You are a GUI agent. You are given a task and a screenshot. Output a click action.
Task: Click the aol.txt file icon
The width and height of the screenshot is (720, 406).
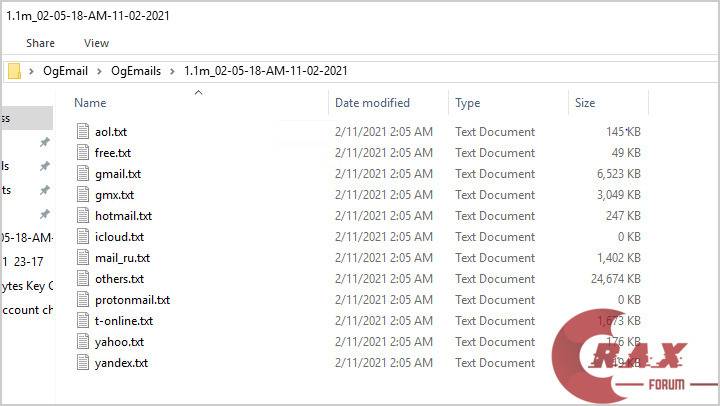coord(84,132)
